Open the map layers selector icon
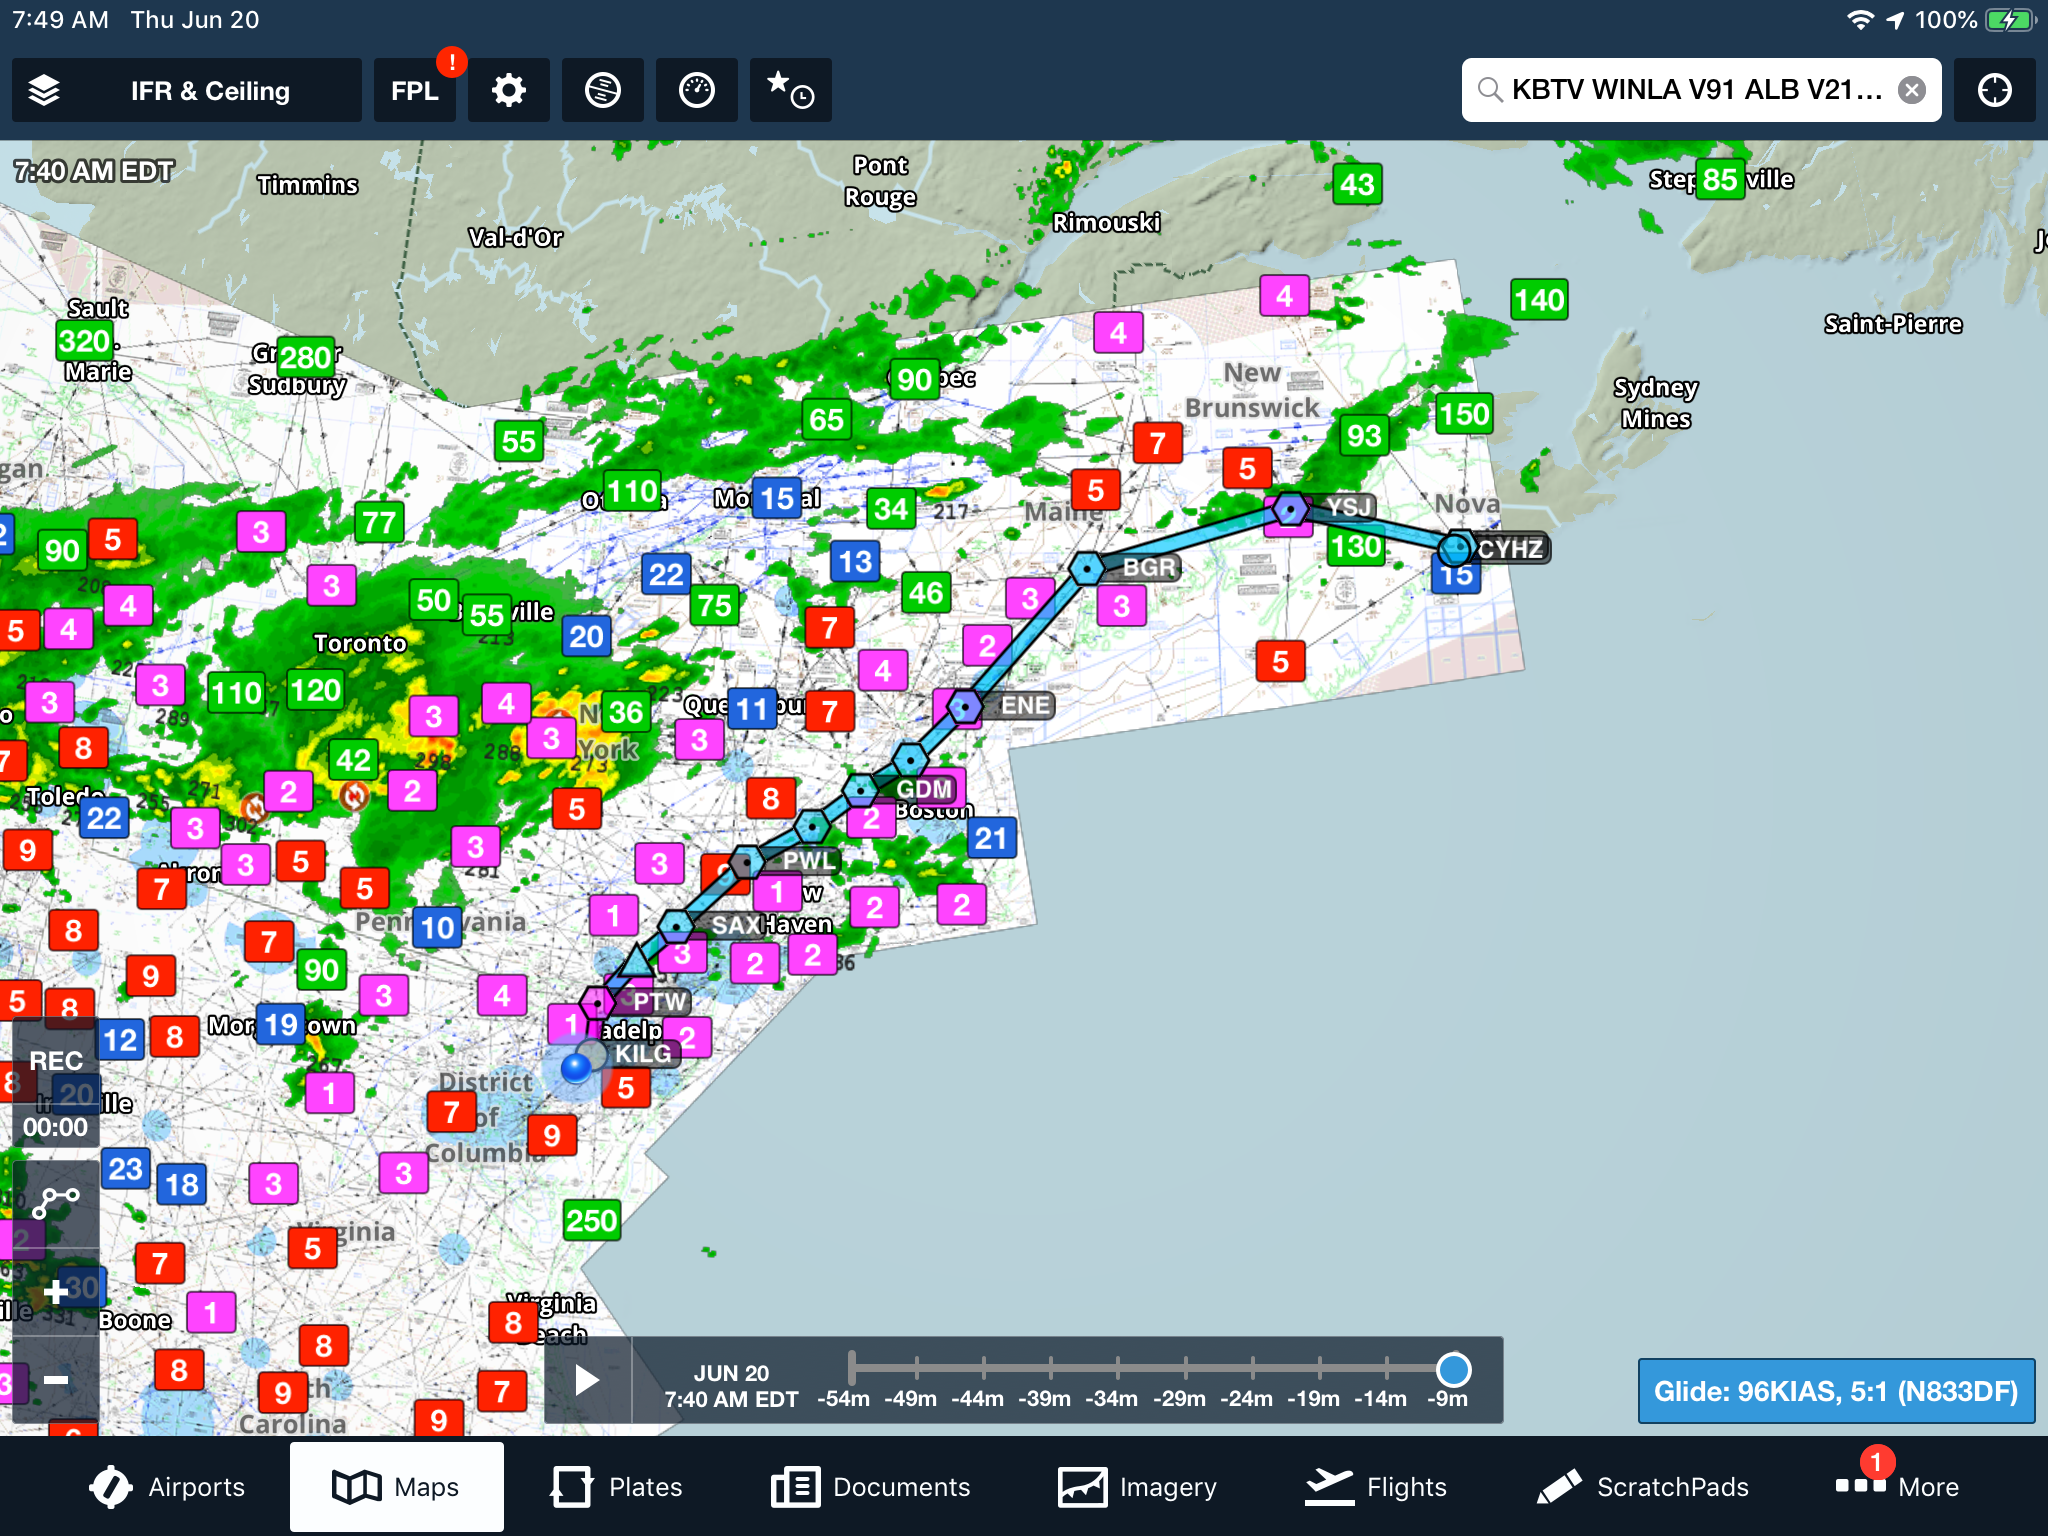Screen dimensions: 2048x1536 44,90
